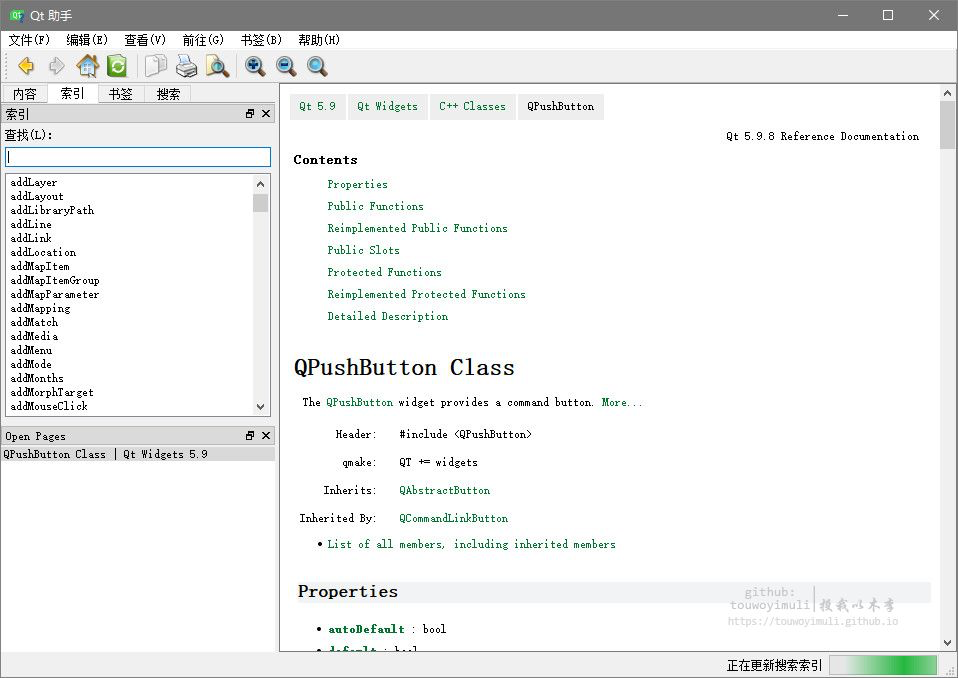Select addMorphTarget in the index list
This screenshot has height=678, width=958.
coord(51,392)
